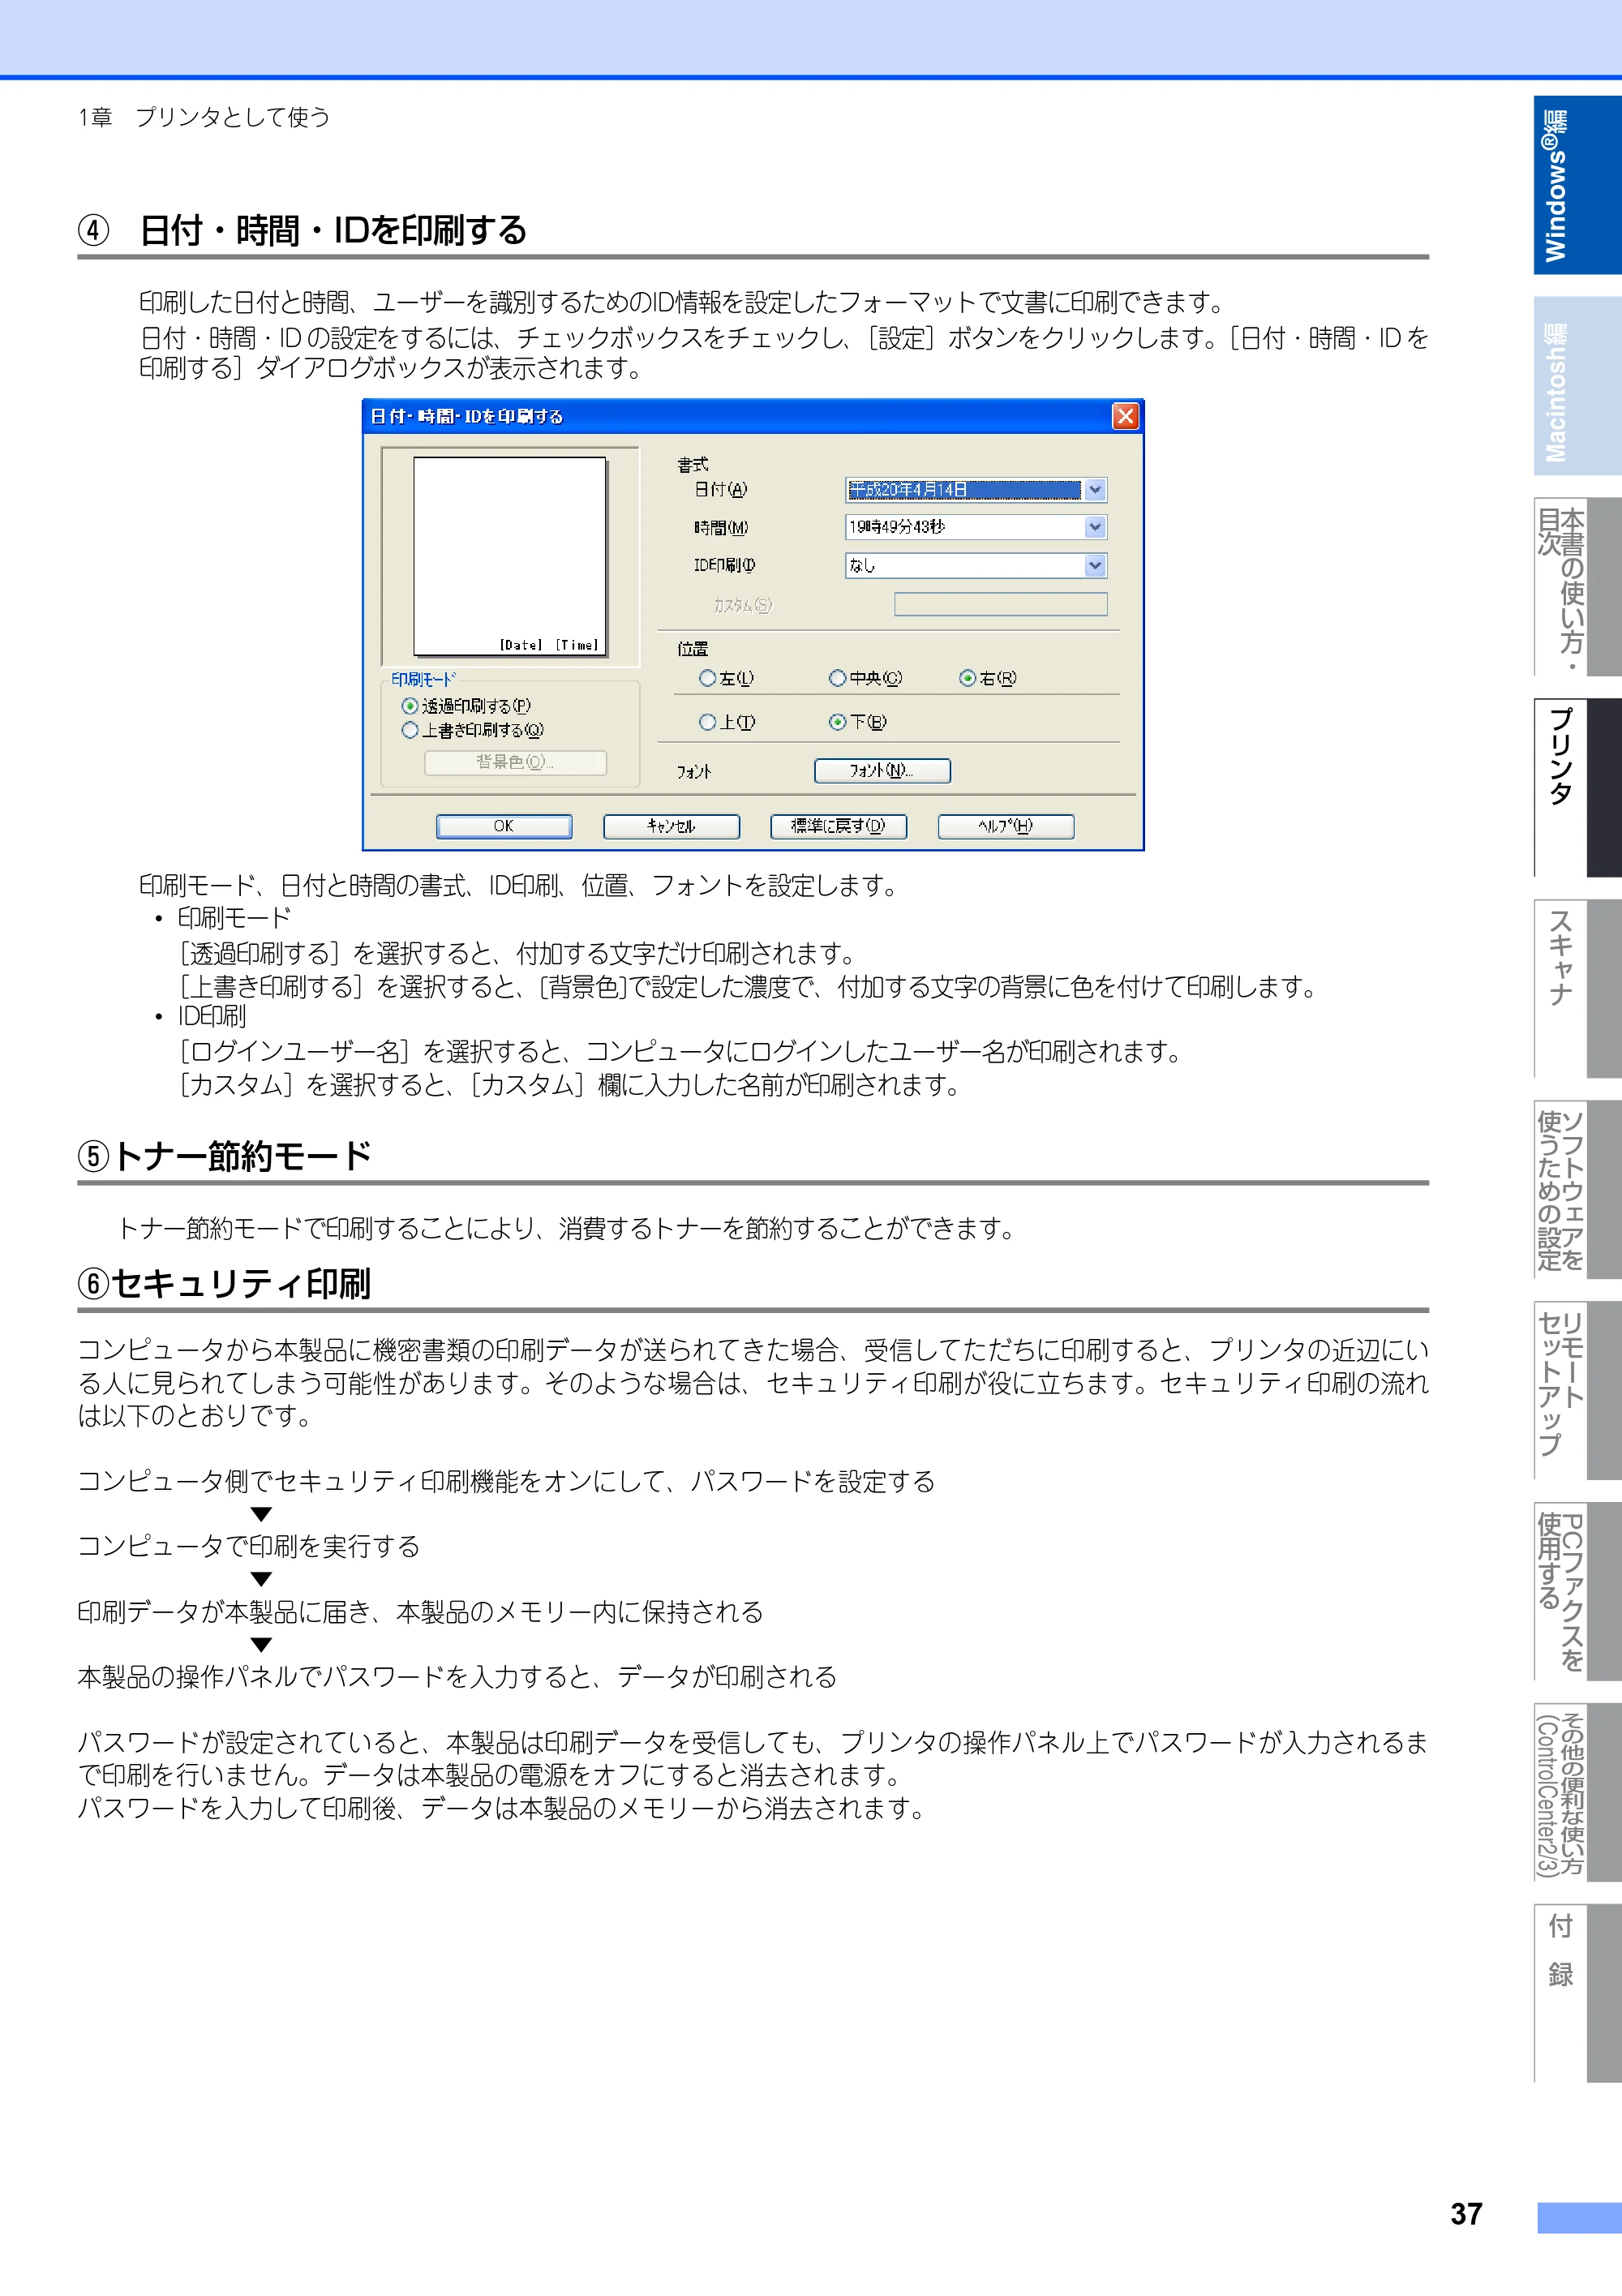Open the フォント(N)... button
The image size is (1622, 2296).
tap(882, 770)
